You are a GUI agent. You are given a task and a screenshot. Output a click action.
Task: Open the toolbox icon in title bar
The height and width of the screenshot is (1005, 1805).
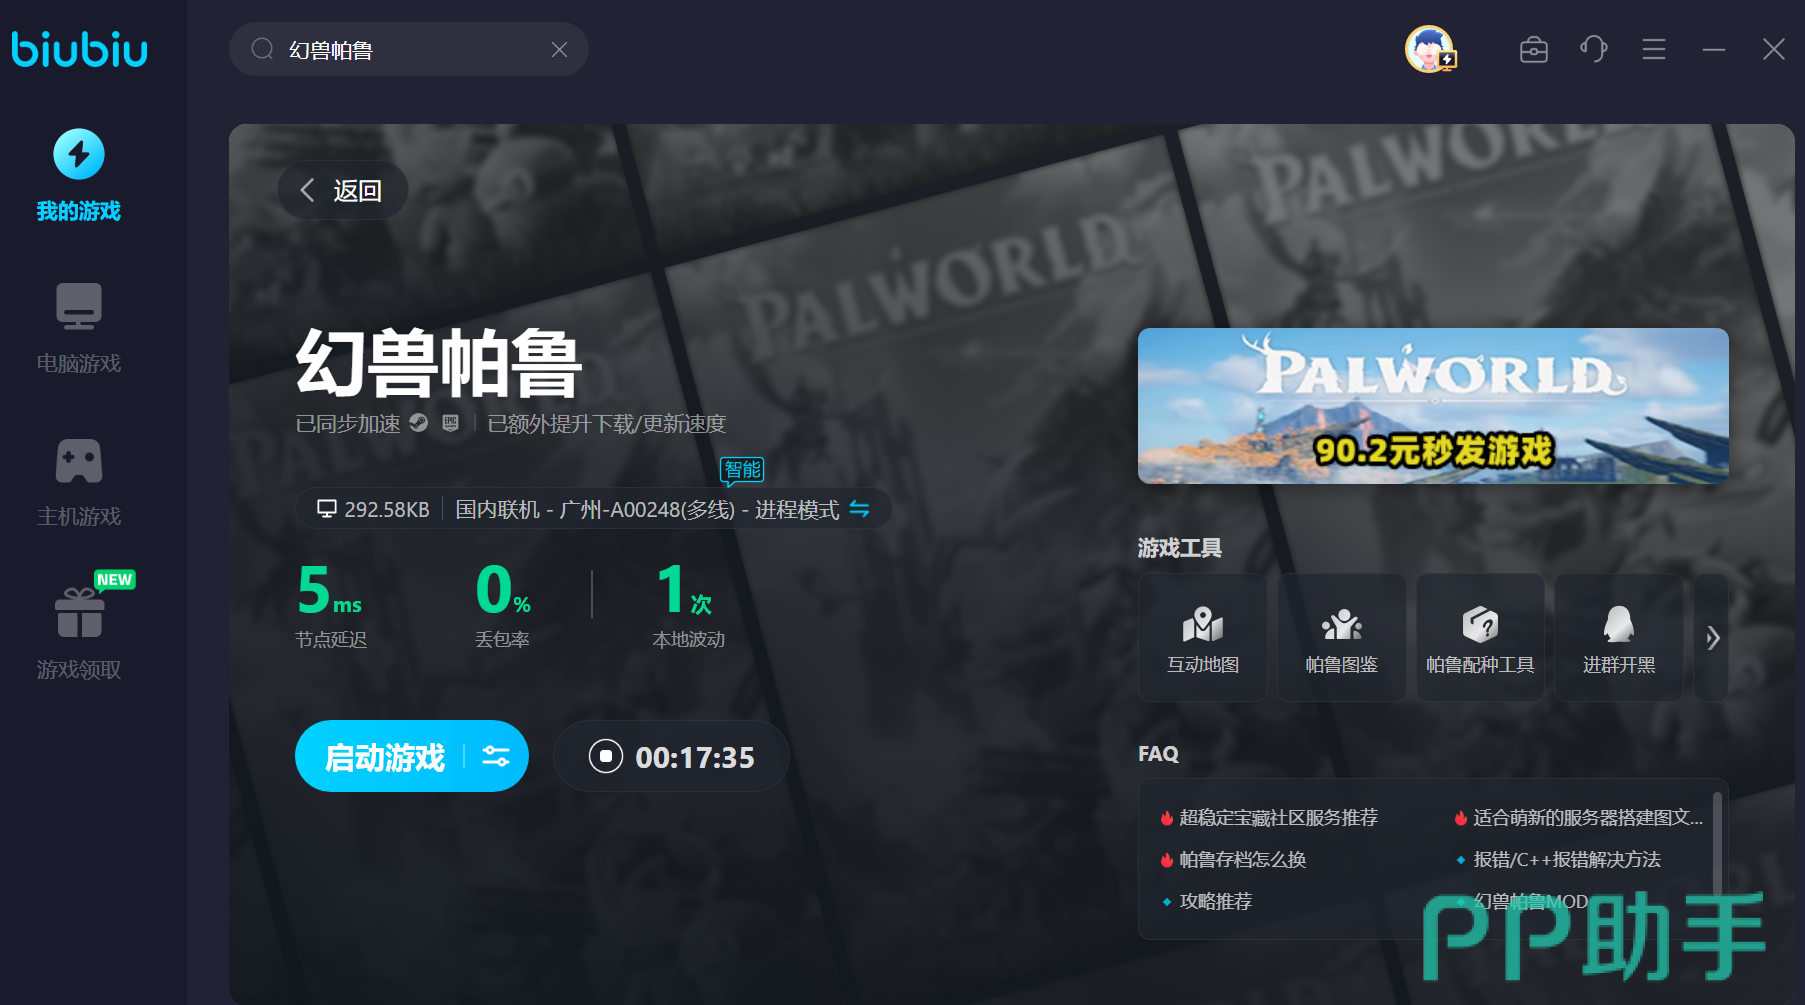click(x=1533, y=50)
